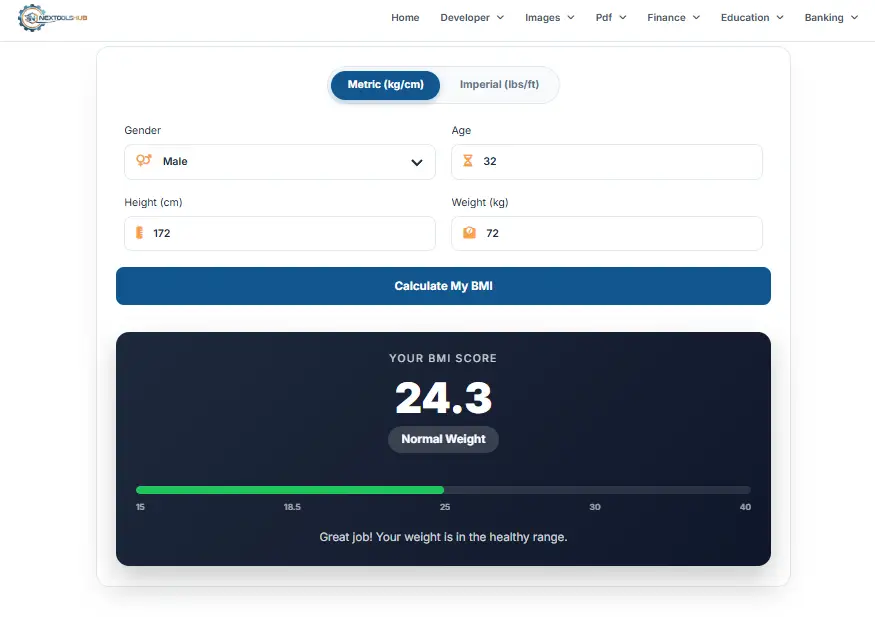The image size is (875, 617).
Task: Open the Gender dropdown showing Male
Action: click(x=280, y=162)
